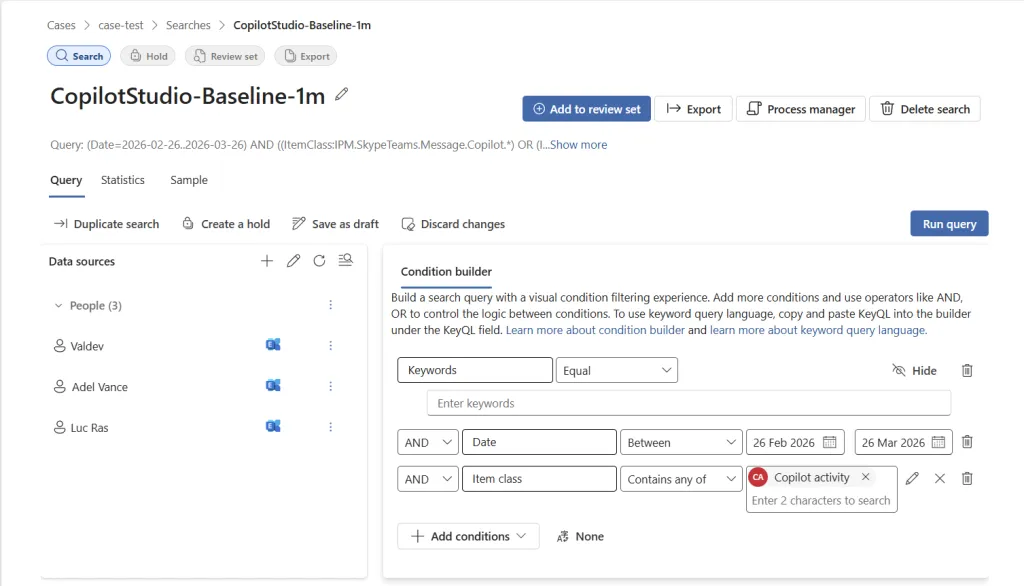Click Exchange mailbox icon for Valdev
This screenshot has width=1024, height=586.
pos(273,344)
